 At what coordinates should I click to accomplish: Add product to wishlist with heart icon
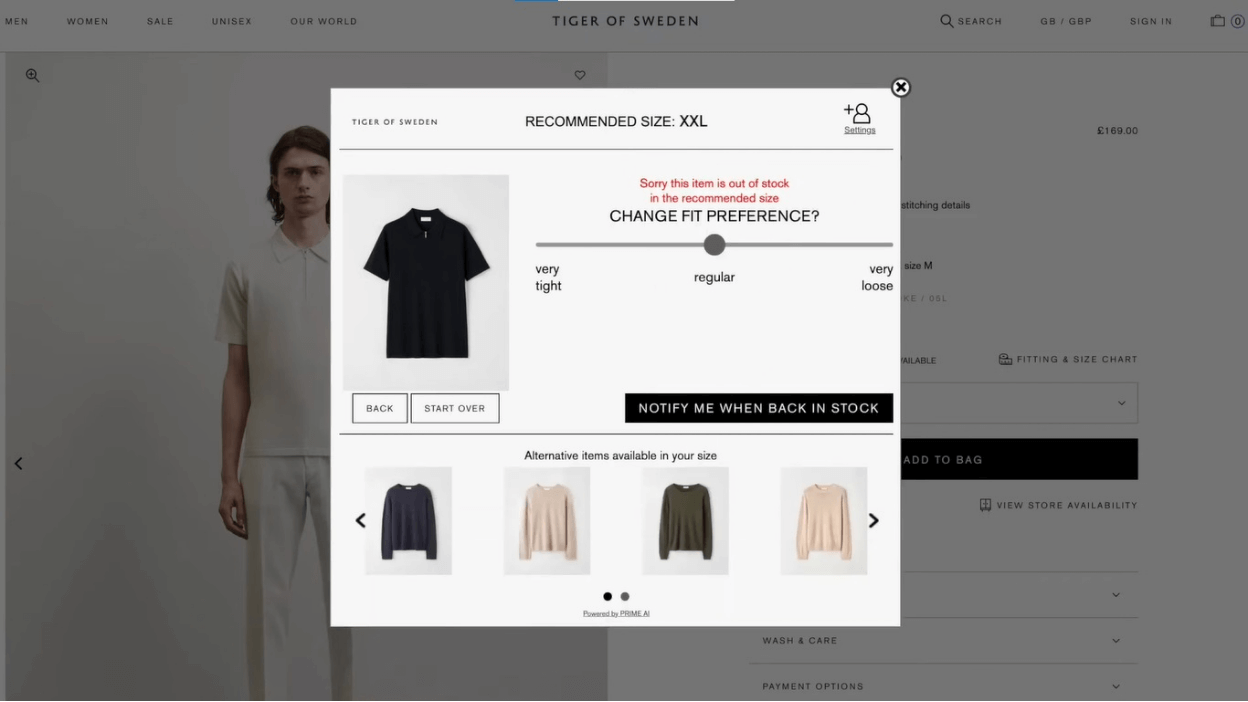(580, 75)
